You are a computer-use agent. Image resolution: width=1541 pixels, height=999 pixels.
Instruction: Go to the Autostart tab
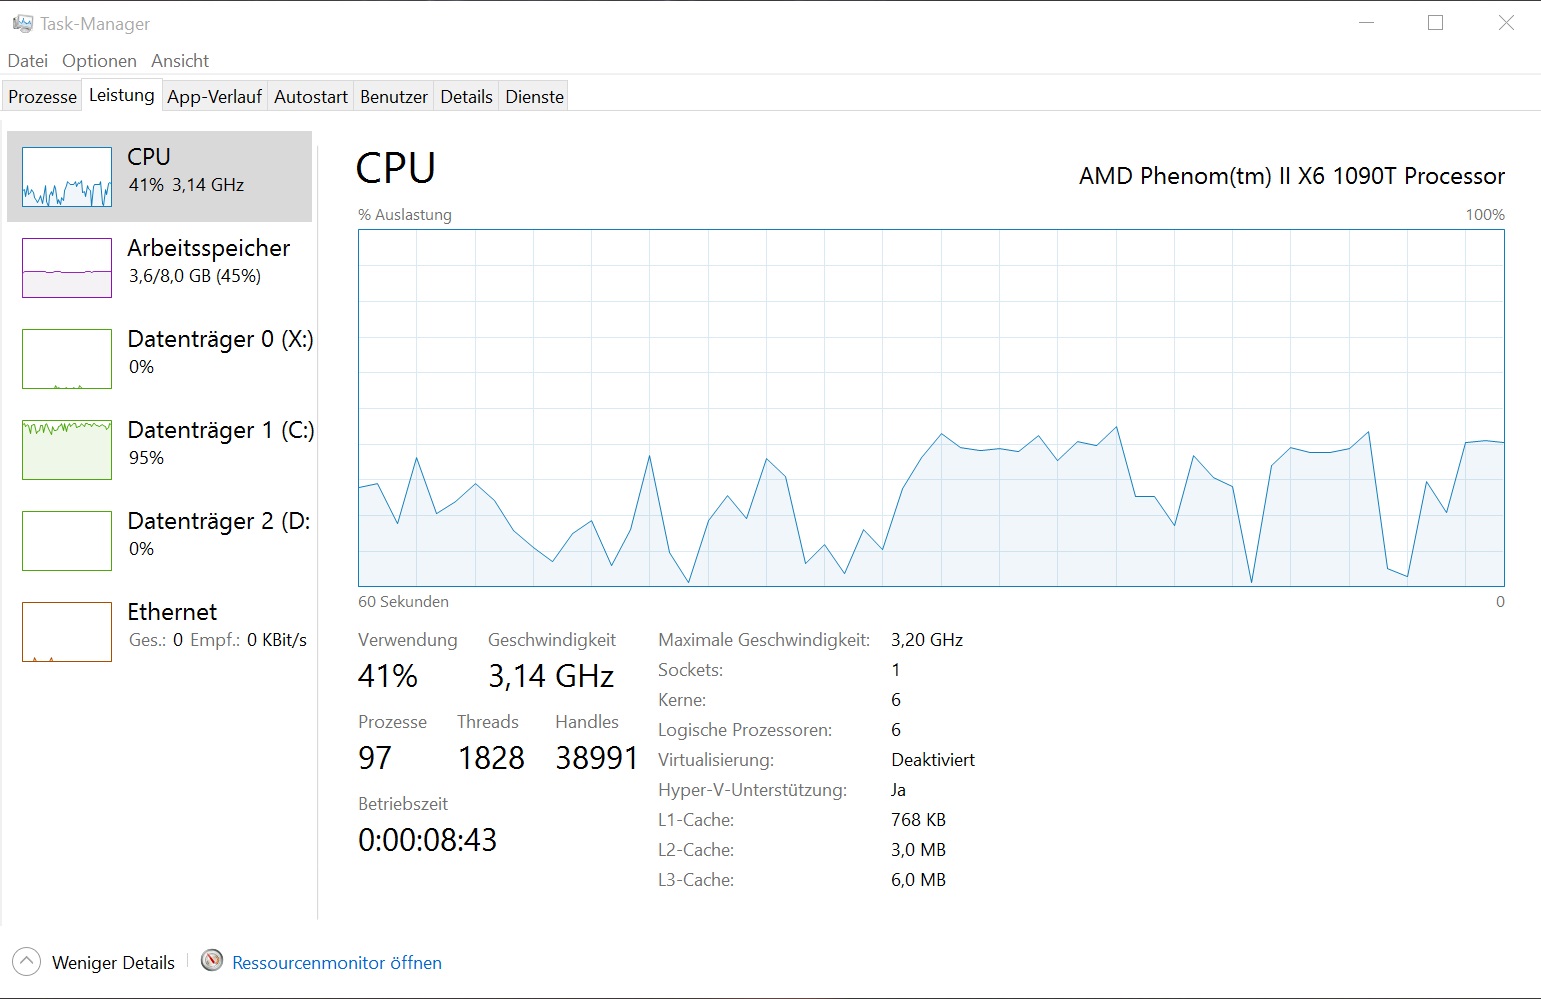[x=311, y=97]
